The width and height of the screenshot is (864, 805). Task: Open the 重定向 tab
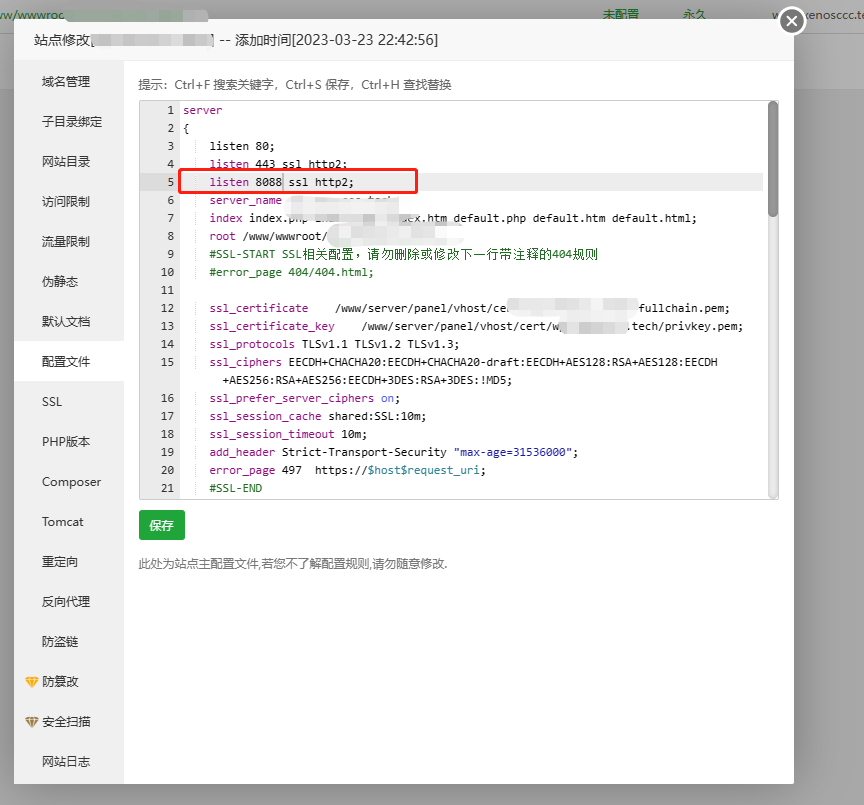tap(60, 561)
